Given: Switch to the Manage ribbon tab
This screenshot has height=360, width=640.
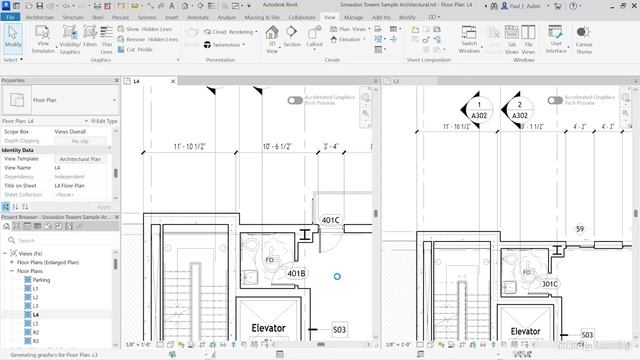Looking at the screenshot, I should tap(353, 17).
